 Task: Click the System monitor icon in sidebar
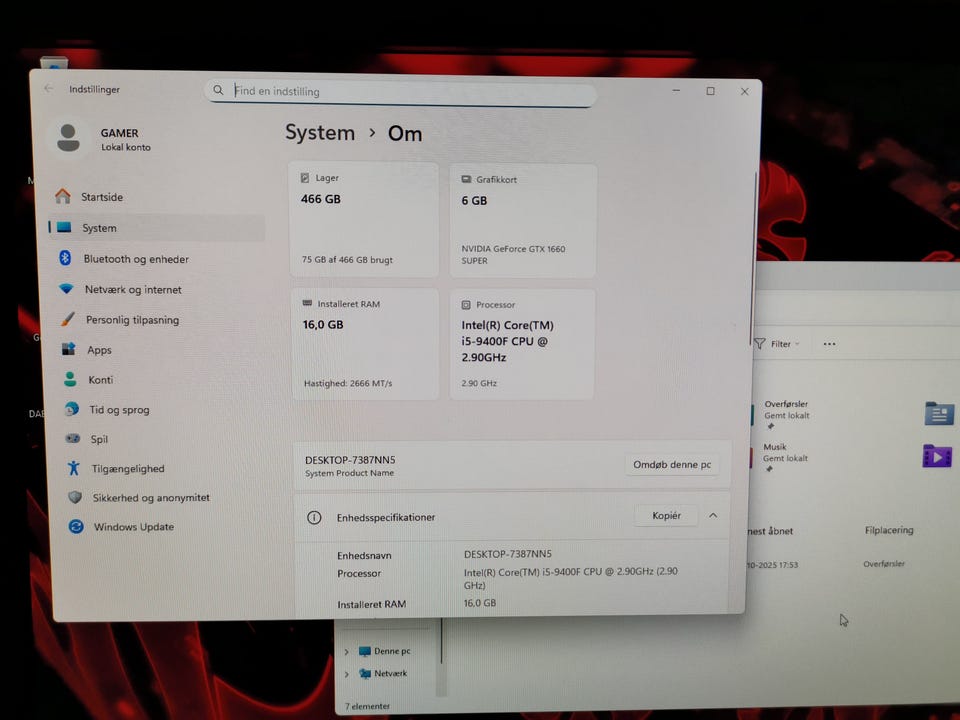[64, 227]
